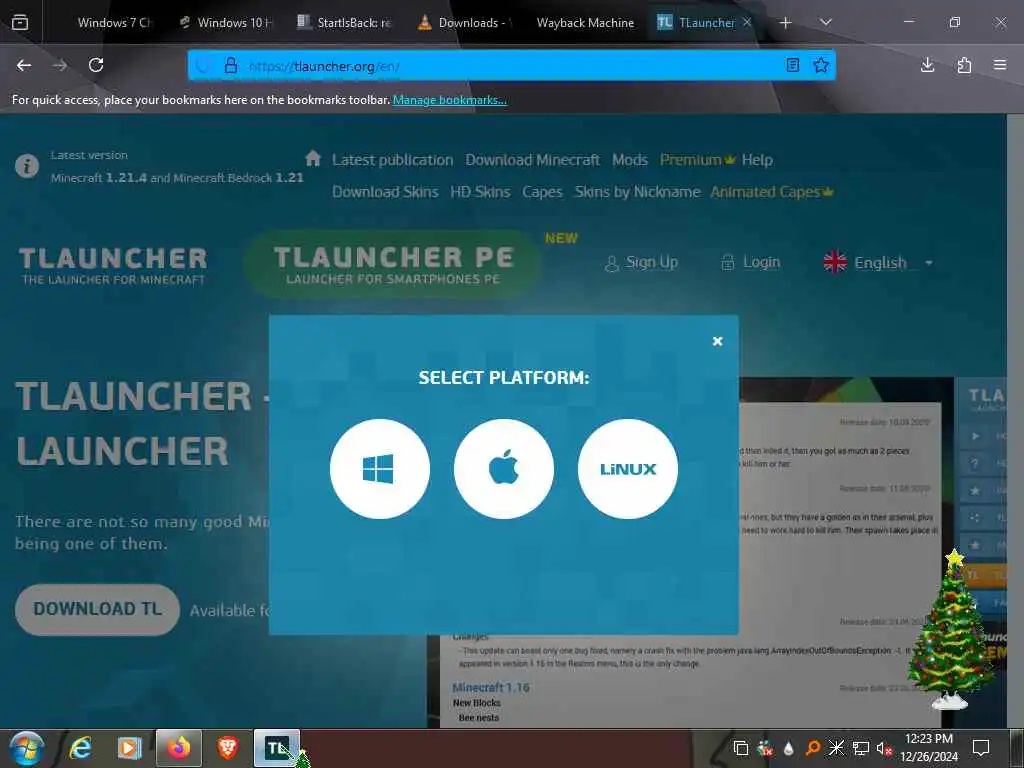This screenshot has width=1024, height=768.
Task: Click the browser back arrow
Action: (24, 65)
